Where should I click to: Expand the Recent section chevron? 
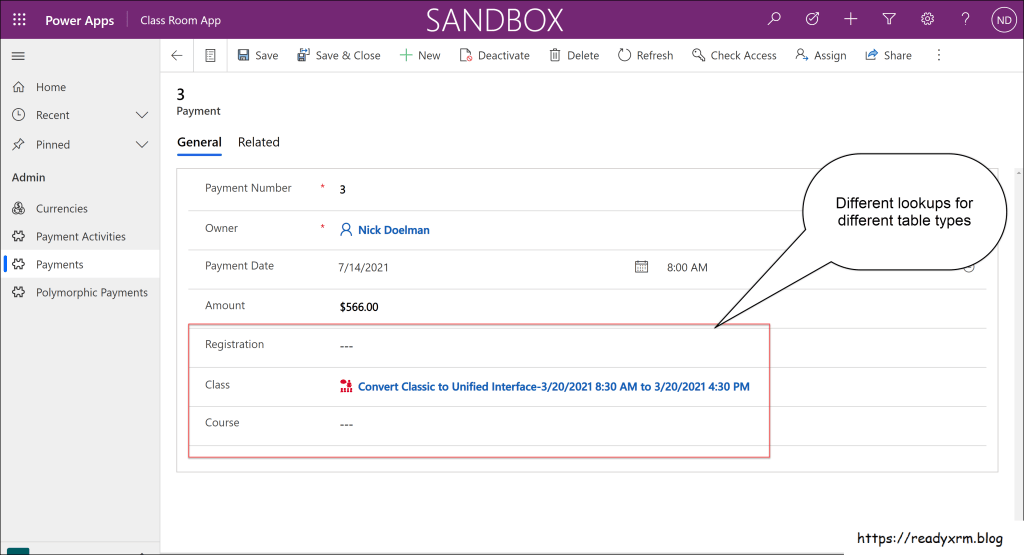[x=142, y=115]
